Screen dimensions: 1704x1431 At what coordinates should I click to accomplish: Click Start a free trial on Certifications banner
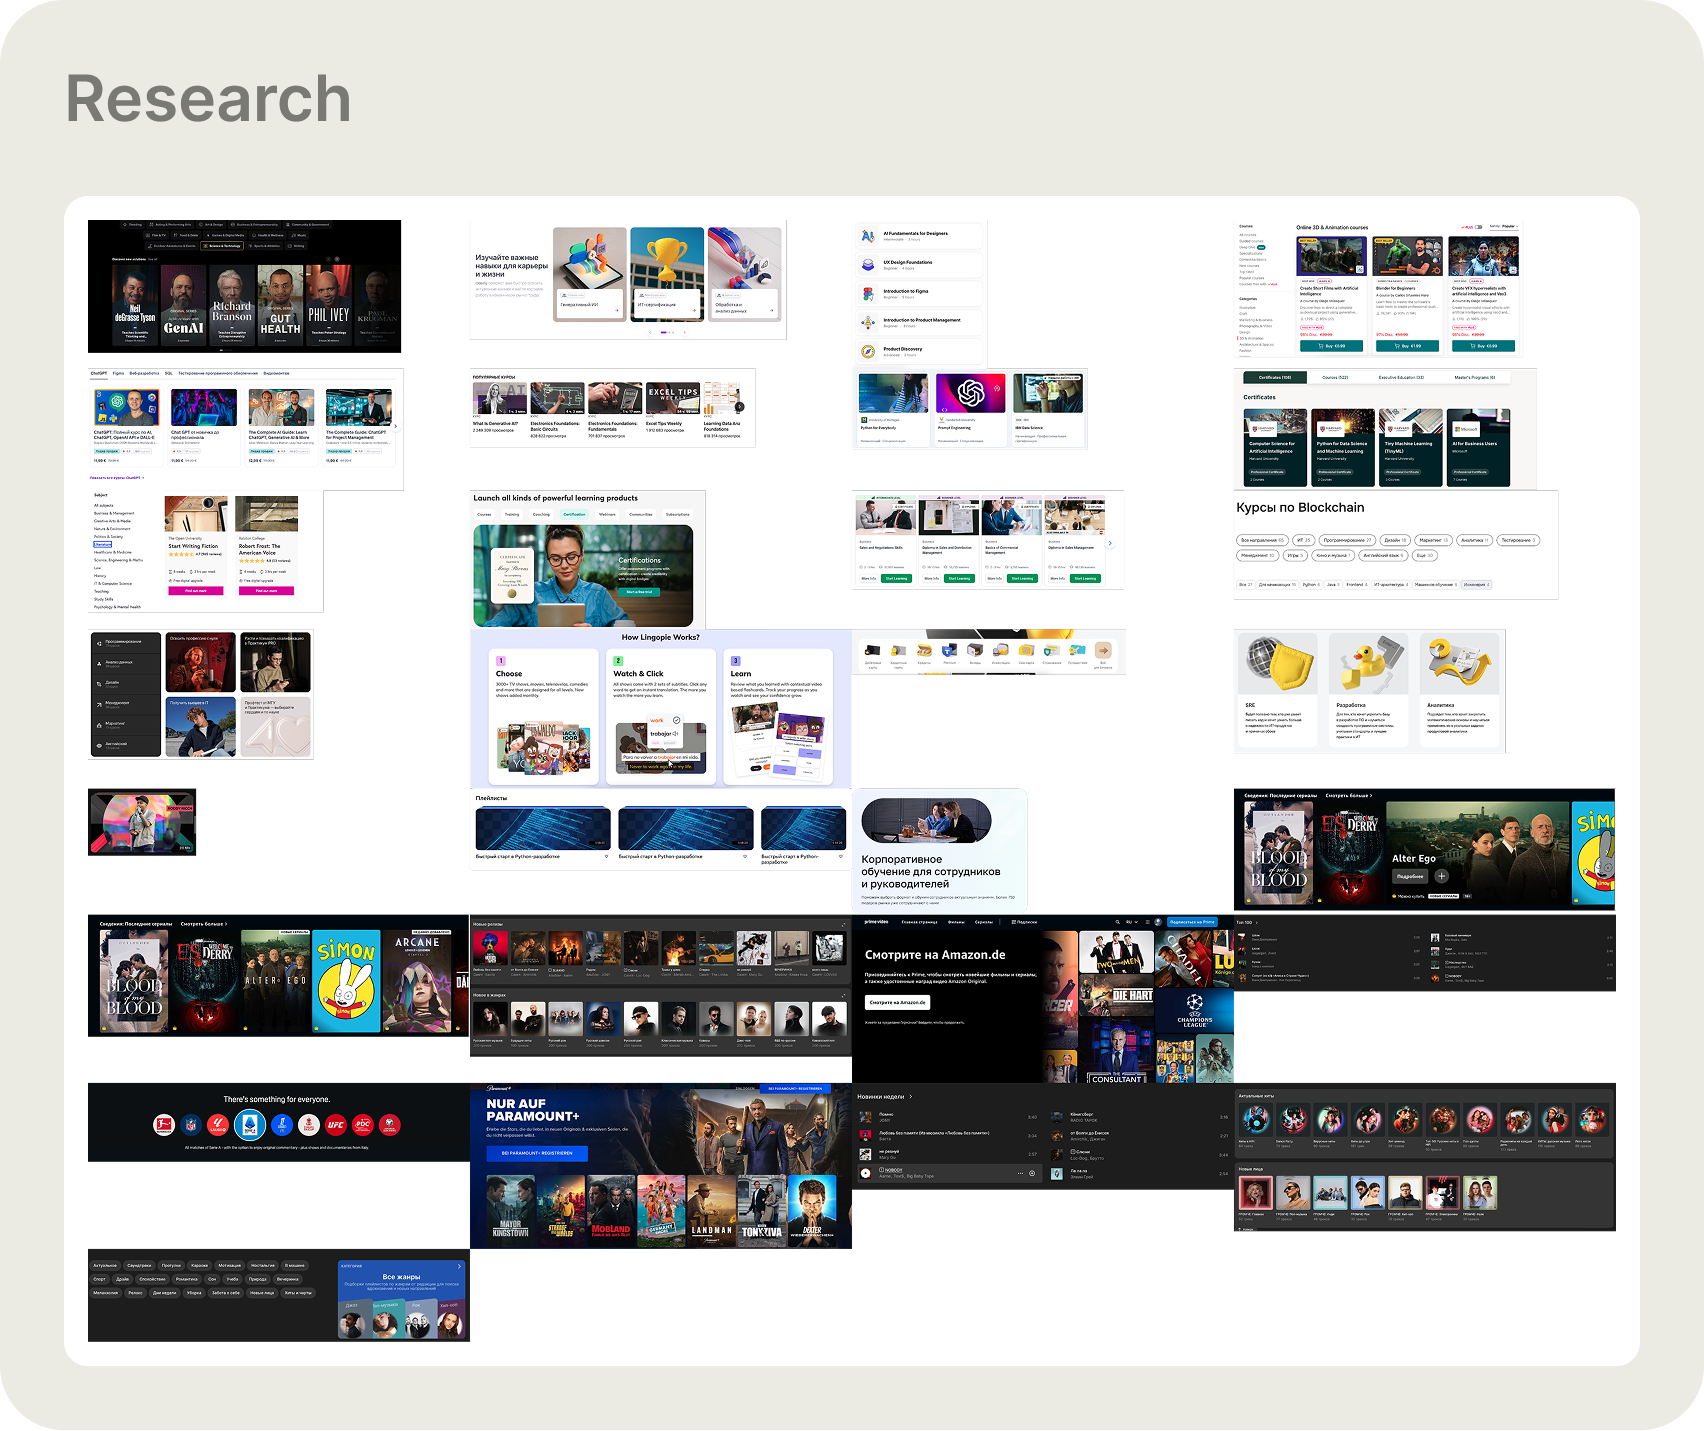(639, 592)
